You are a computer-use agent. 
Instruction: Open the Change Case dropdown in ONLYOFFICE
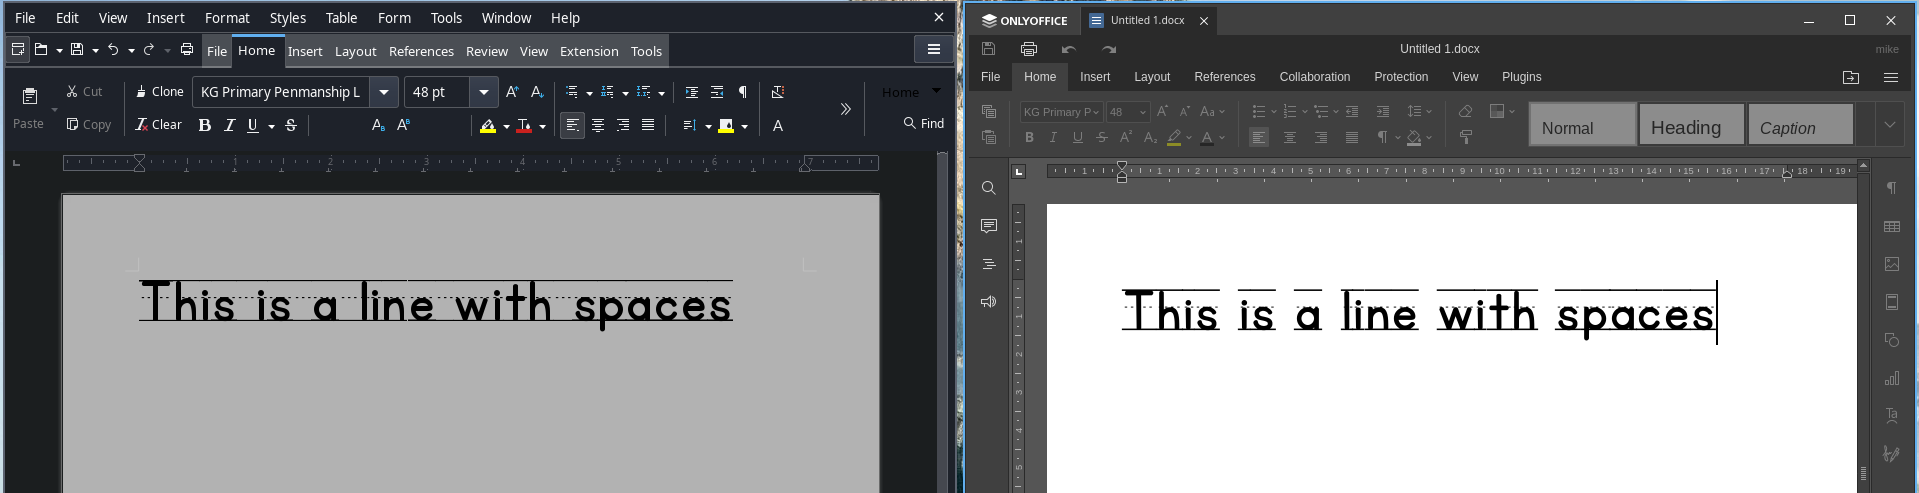click(x=1212, y=111)
